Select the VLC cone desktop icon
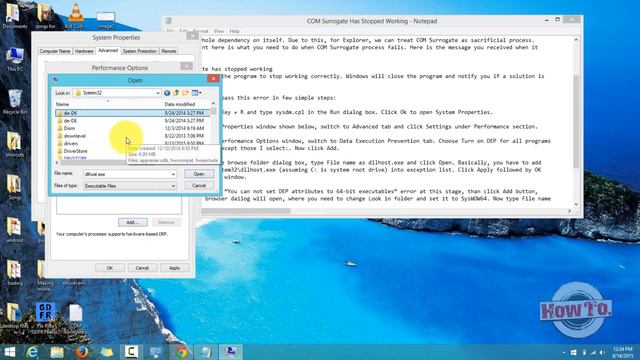The height and width of the screenshot is (360, 640). (75, 16)
